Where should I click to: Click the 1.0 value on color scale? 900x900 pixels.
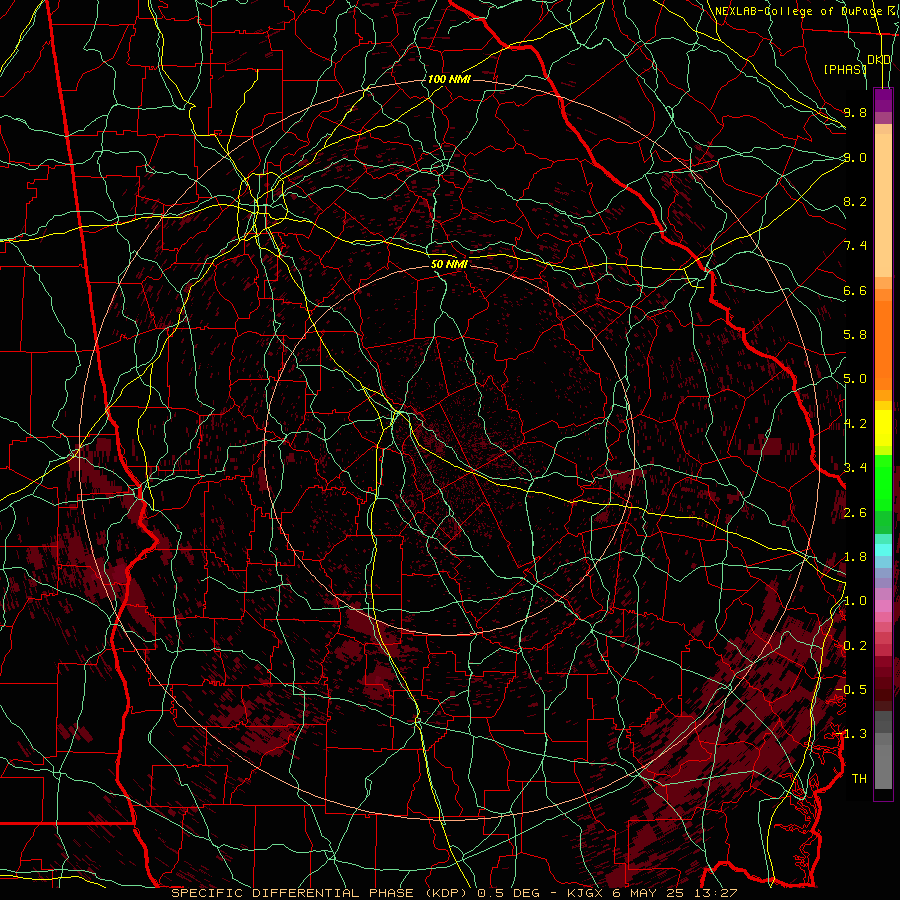click(x=855, y=601)
